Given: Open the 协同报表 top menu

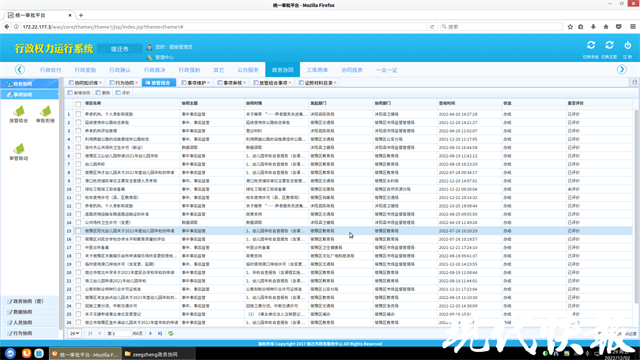Looking at the screenshot, I should click(352, 70).
